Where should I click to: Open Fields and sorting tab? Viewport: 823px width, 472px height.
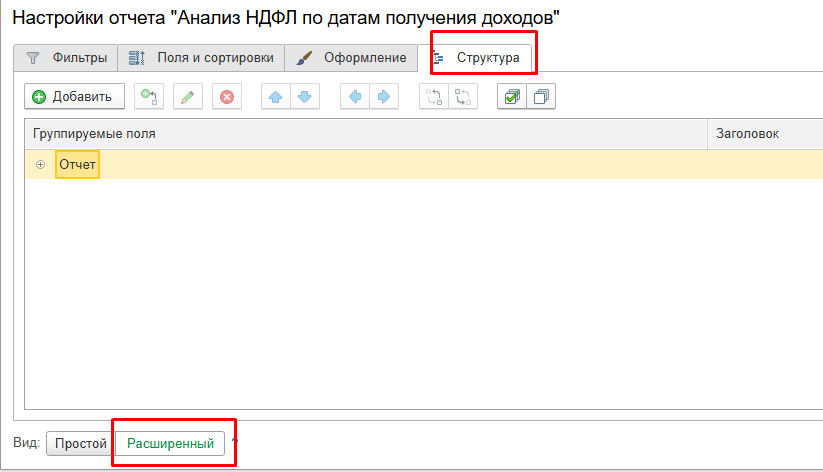[201, 58]
